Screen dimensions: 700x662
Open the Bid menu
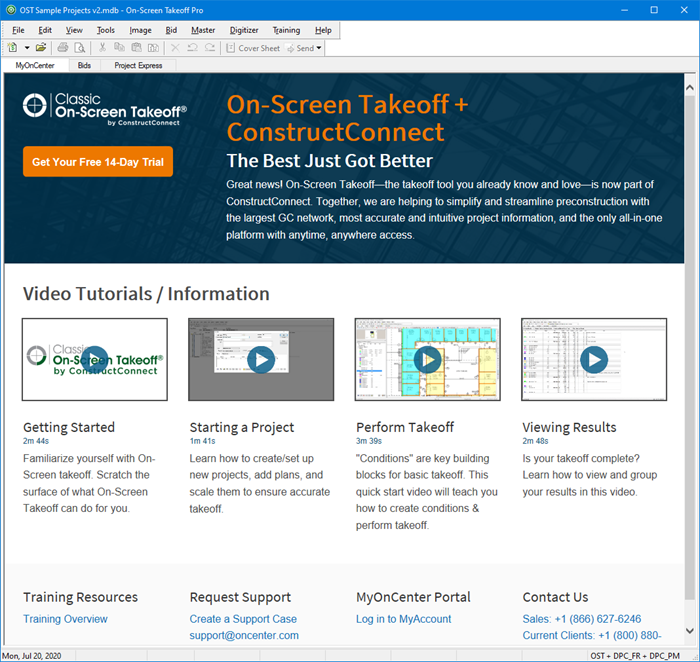[x=171, y=30]
